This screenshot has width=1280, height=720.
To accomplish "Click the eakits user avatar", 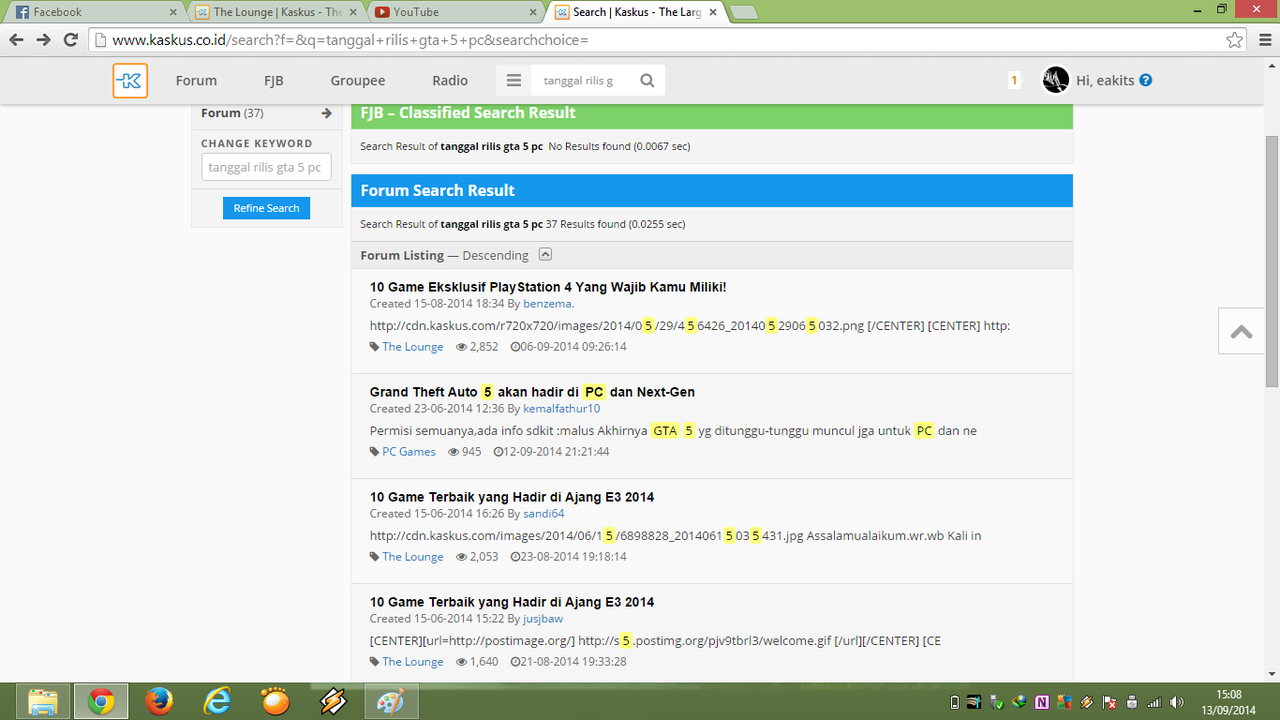I will coord(1056,80).
